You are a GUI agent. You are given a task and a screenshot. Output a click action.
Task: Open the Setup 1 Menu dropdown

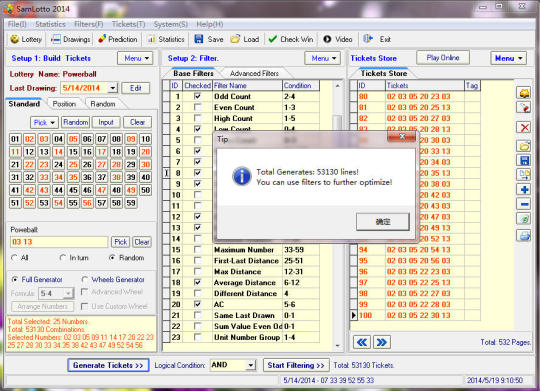135,58
